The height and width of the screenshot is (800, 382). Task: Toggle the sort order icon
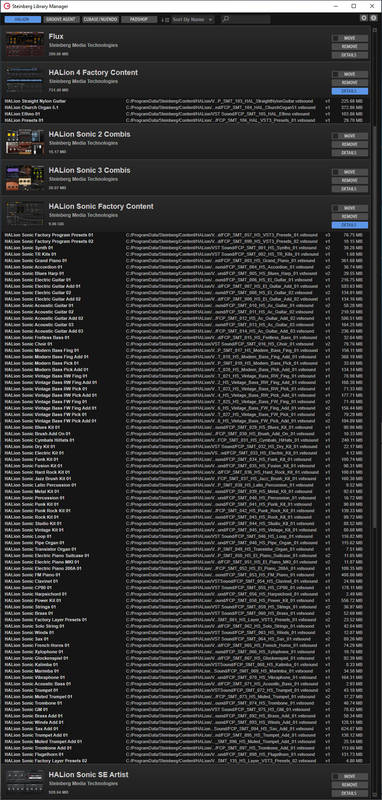coord(165,19)
